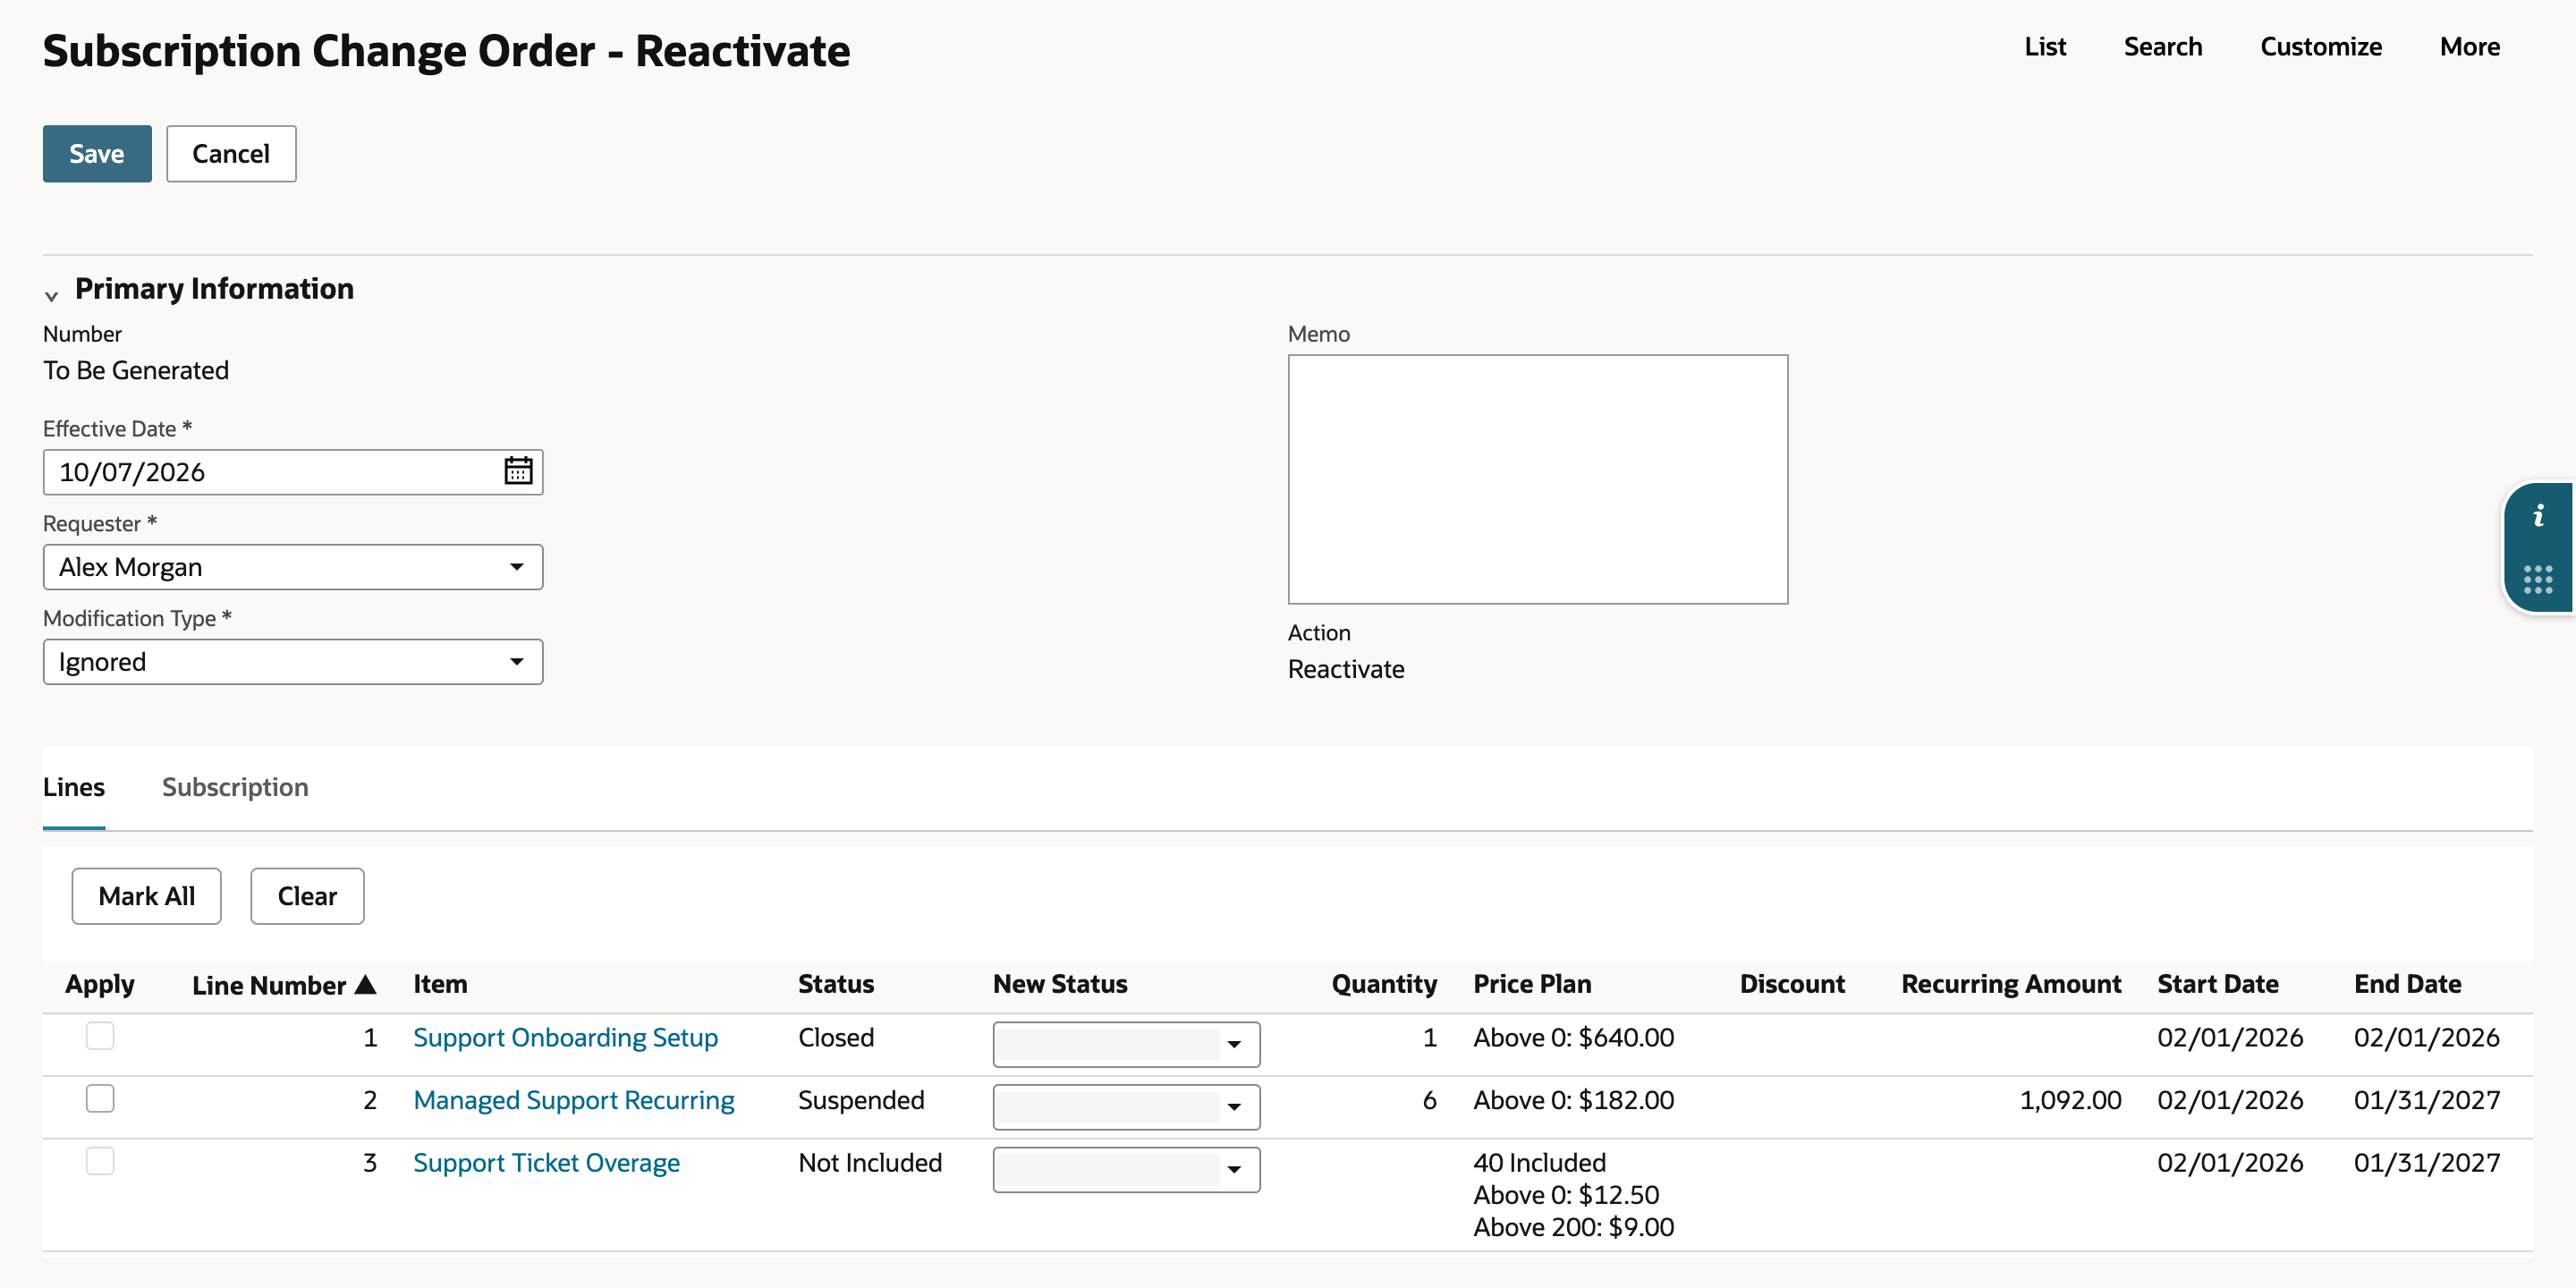Open the Support Onboarding Setup item link
Screen dimensions: 2576x1288
[x=565, y=1037]
